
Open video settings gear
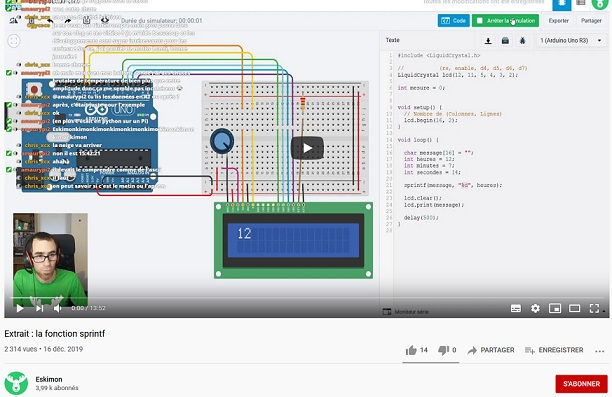click(x=535, y=308)
